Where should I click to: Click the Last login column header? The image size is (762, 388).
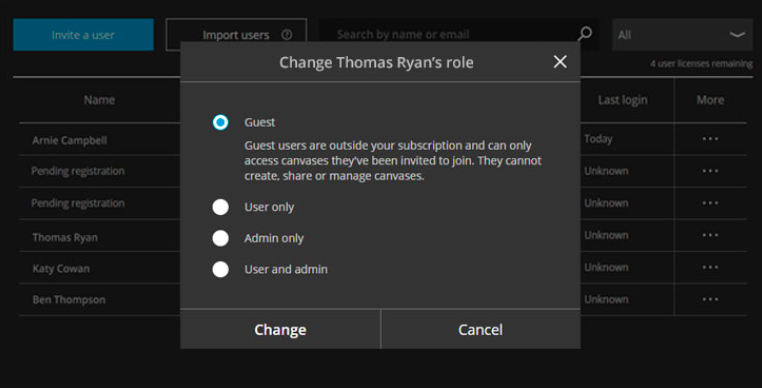pos(623,100)
